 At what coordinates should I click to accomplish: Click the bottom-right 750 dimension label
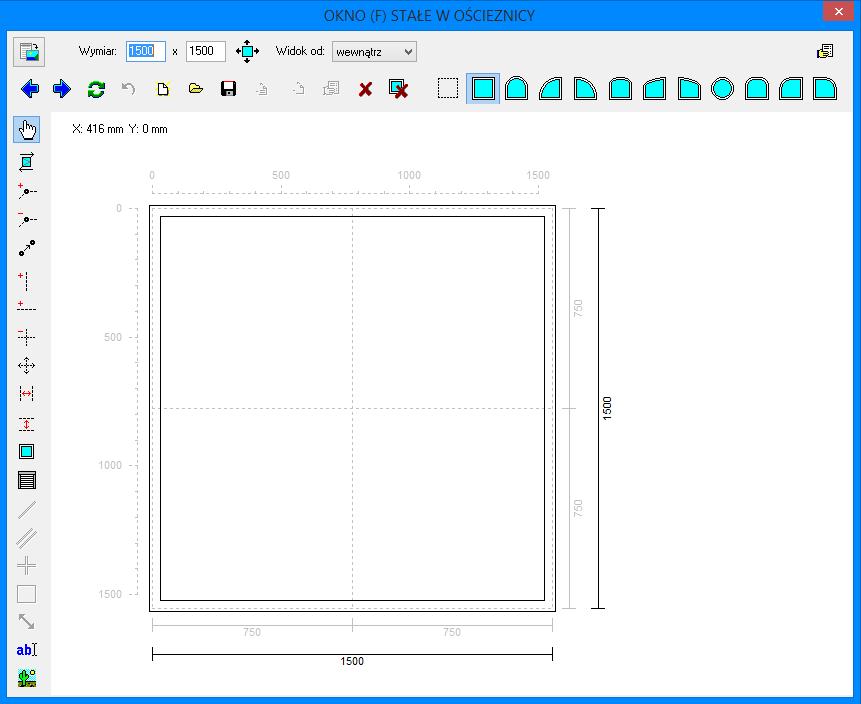tap(452, 632)
